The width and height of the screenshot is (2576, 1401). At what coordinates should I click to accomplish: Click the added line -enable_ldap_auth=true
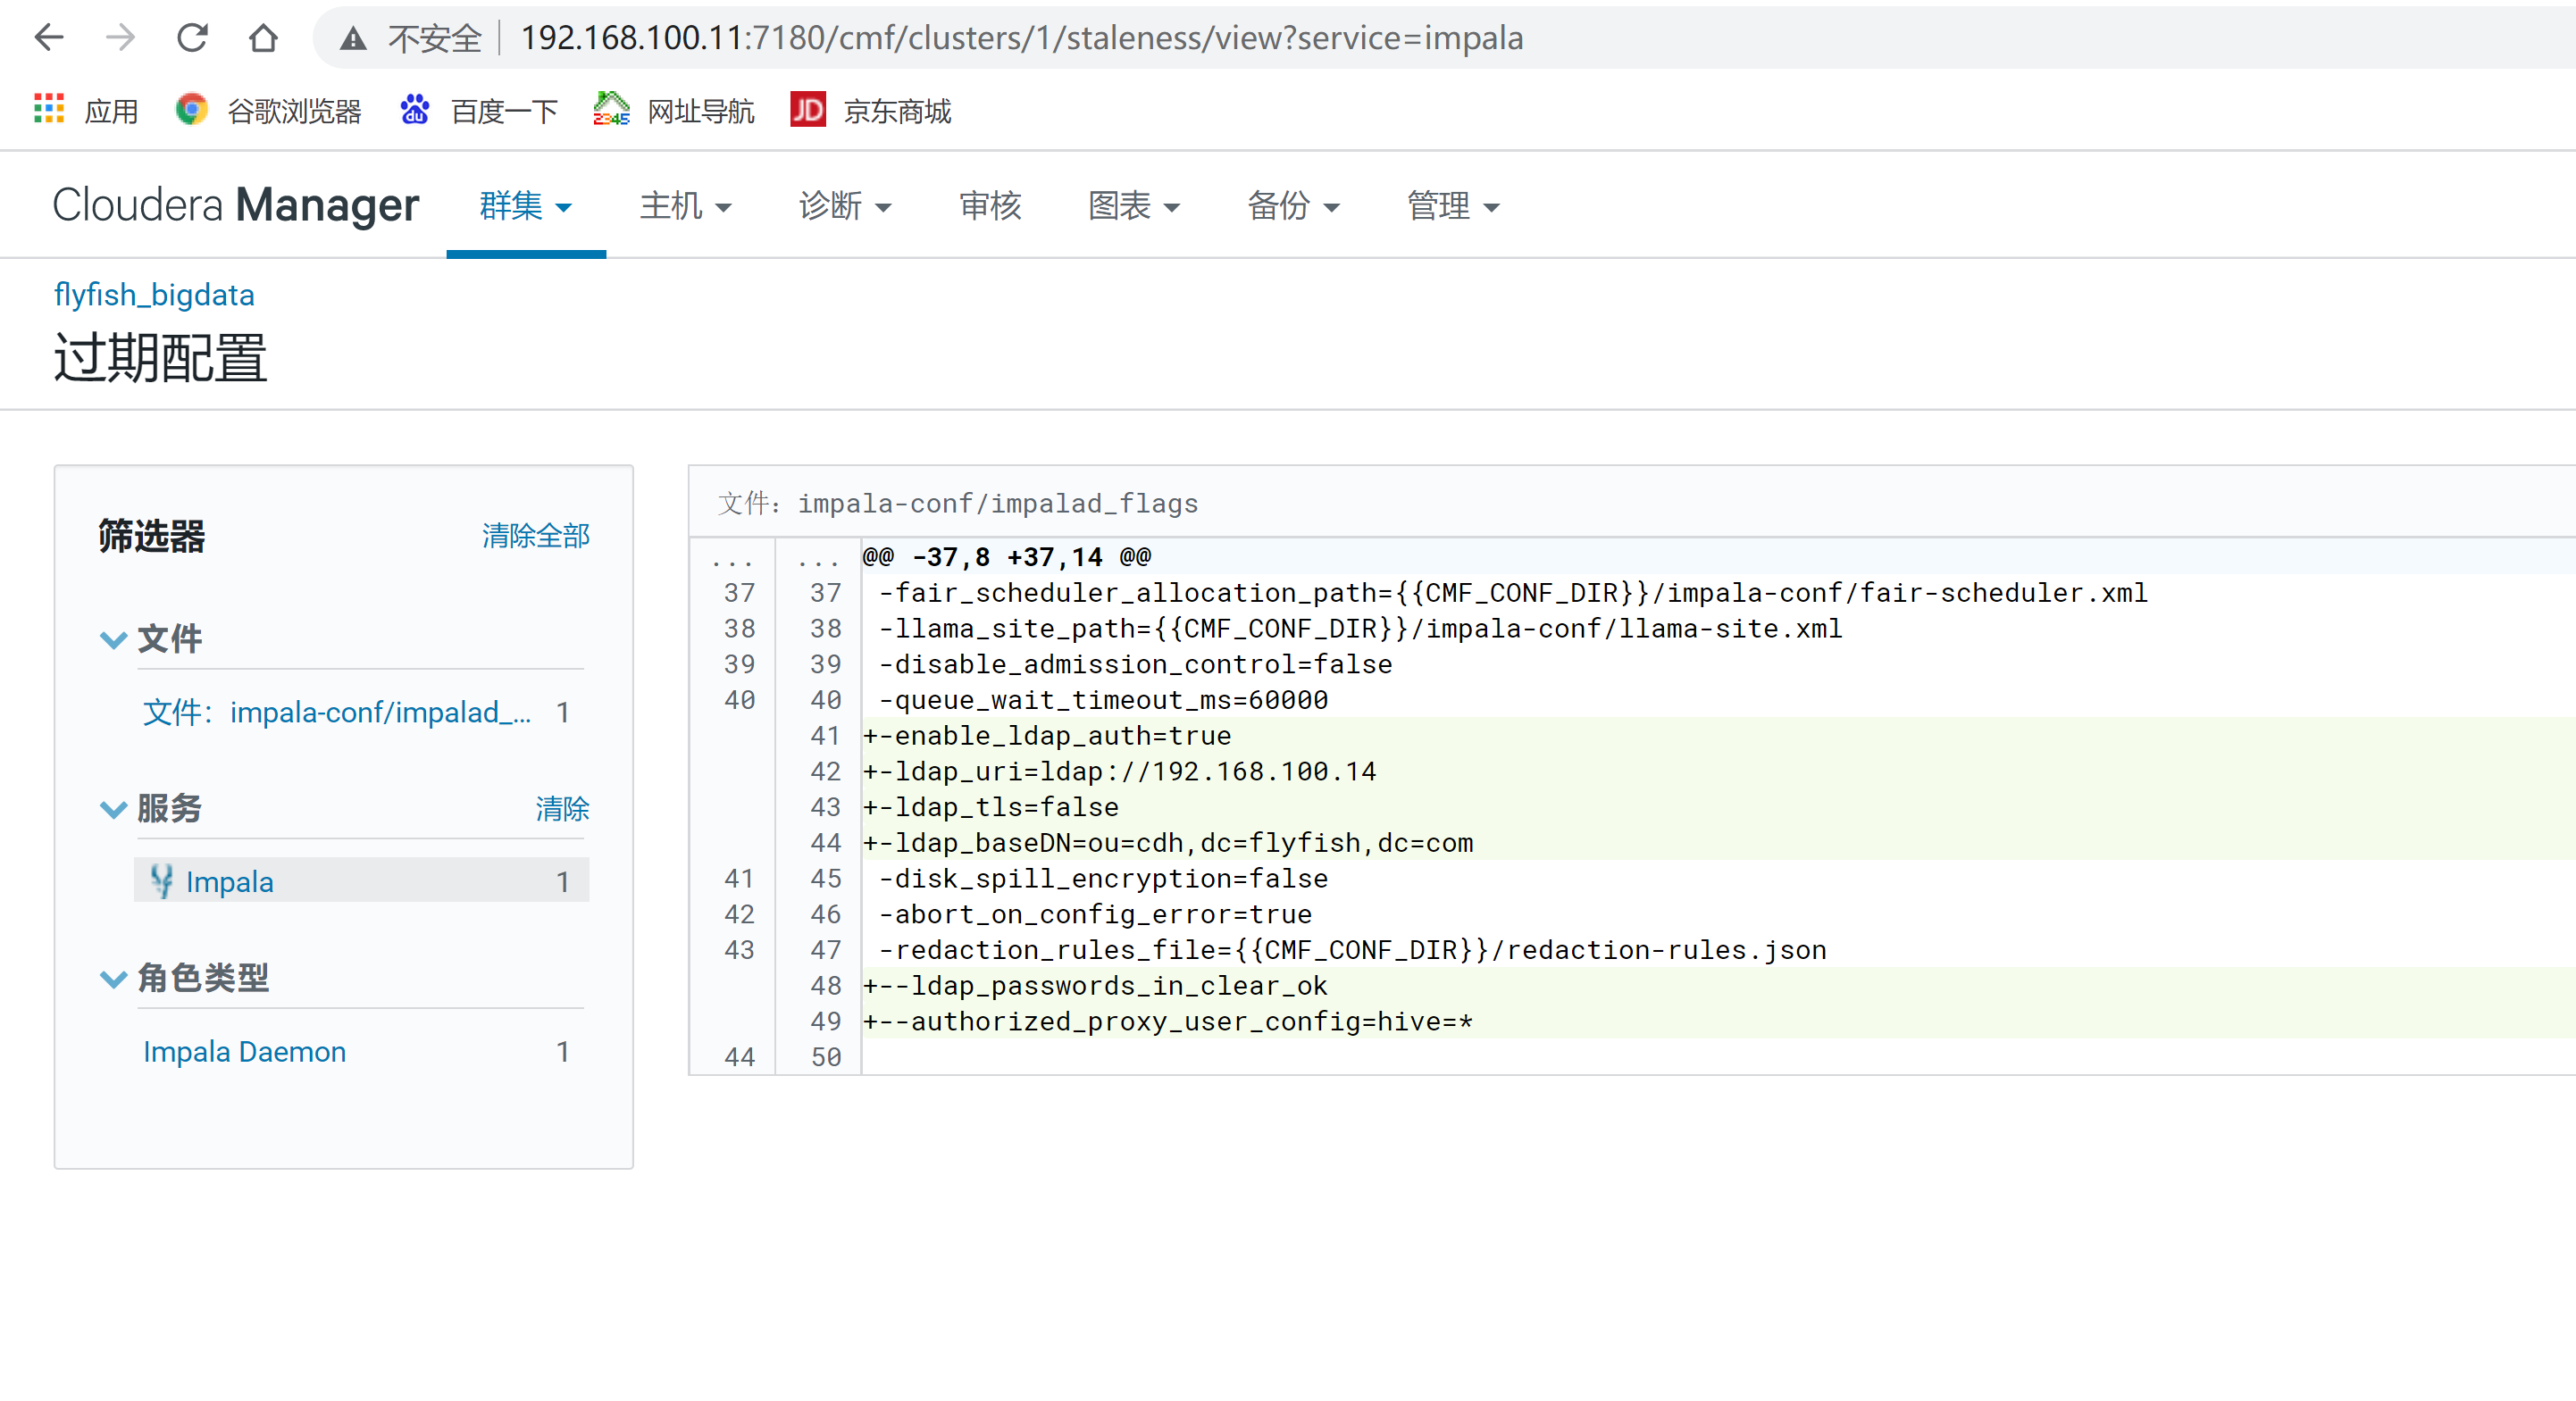1047,736
